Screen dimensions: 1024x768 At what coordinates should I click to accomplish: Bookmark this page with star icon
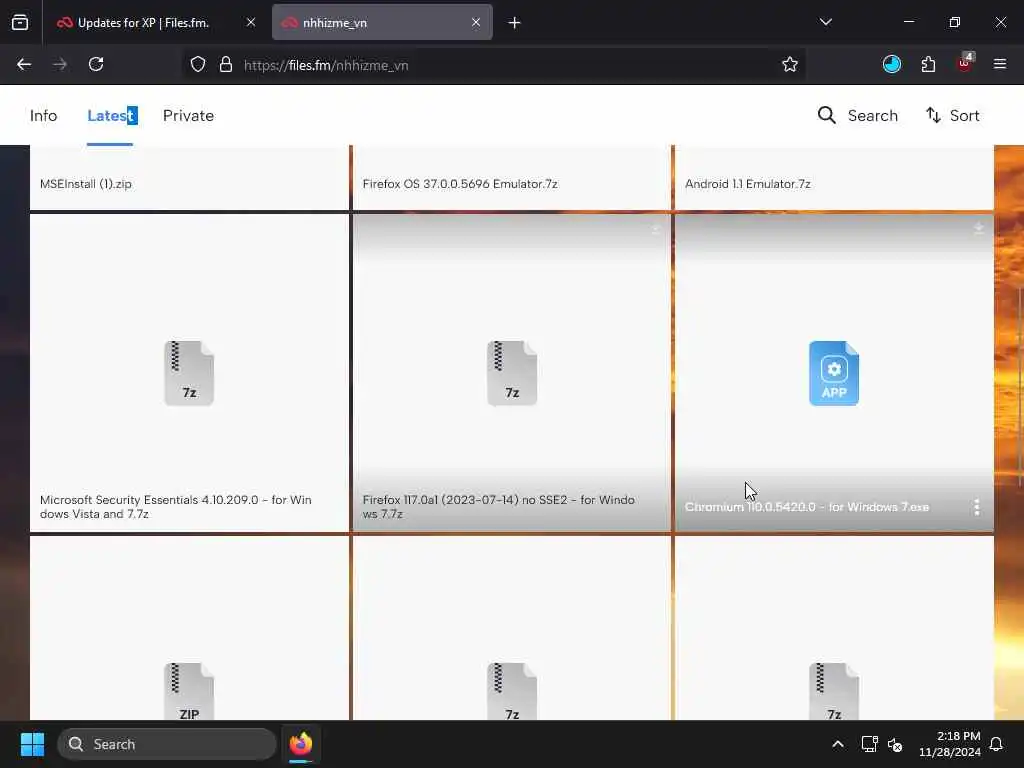point(790,64)
